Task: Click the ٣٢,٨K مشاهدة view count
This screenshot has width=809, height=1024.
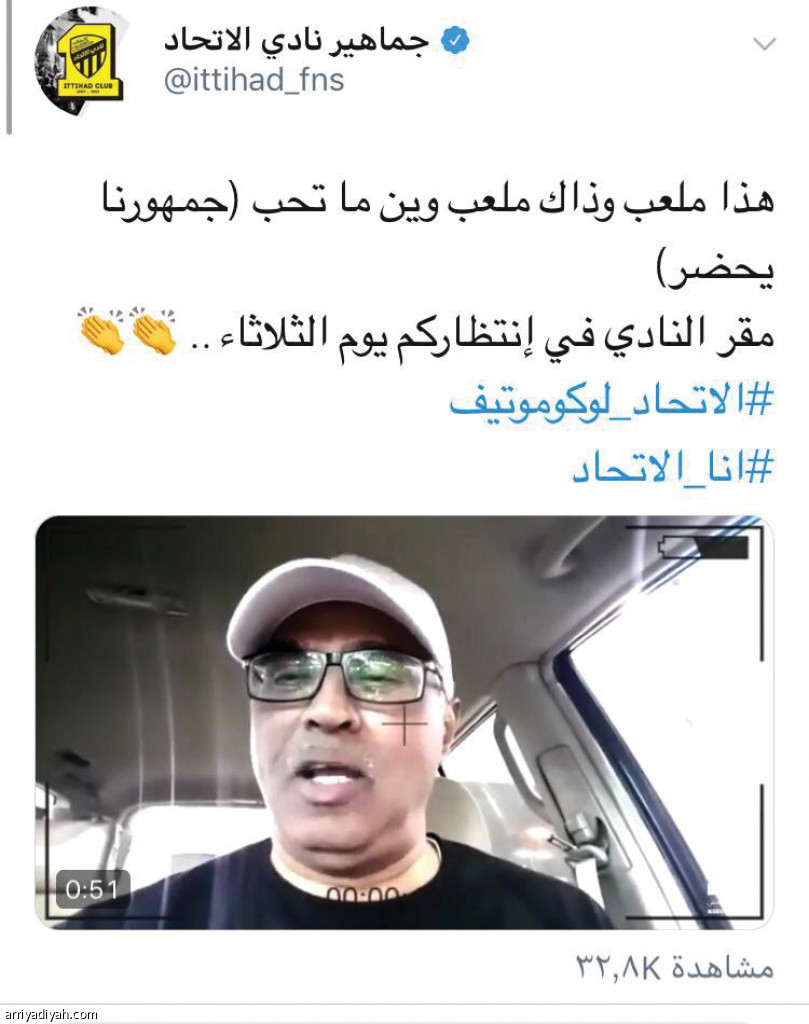Action: coord(674,967)
